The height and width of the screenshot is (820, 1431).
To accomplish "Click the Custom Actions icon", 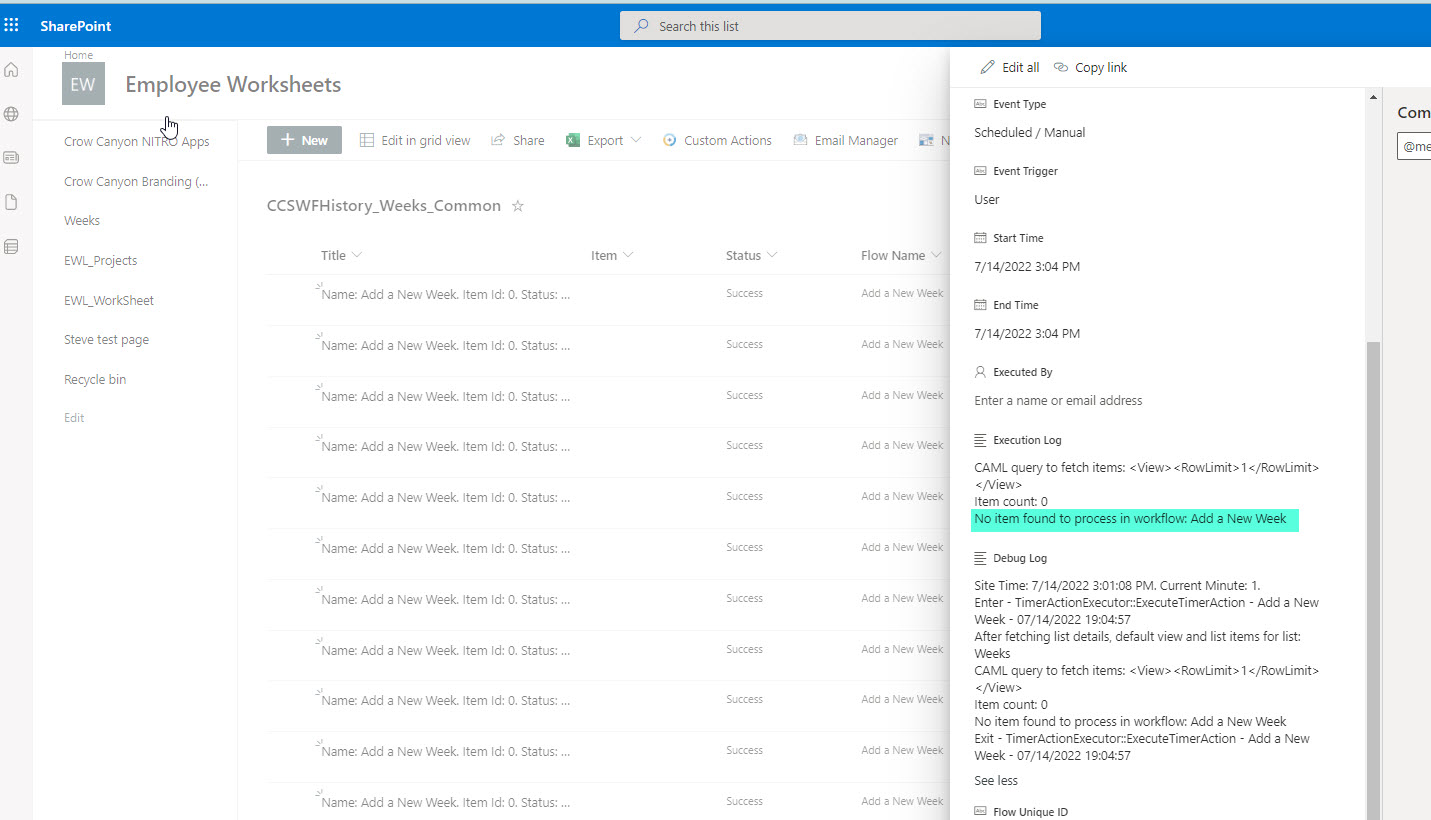I will click(x=670, y=141).
